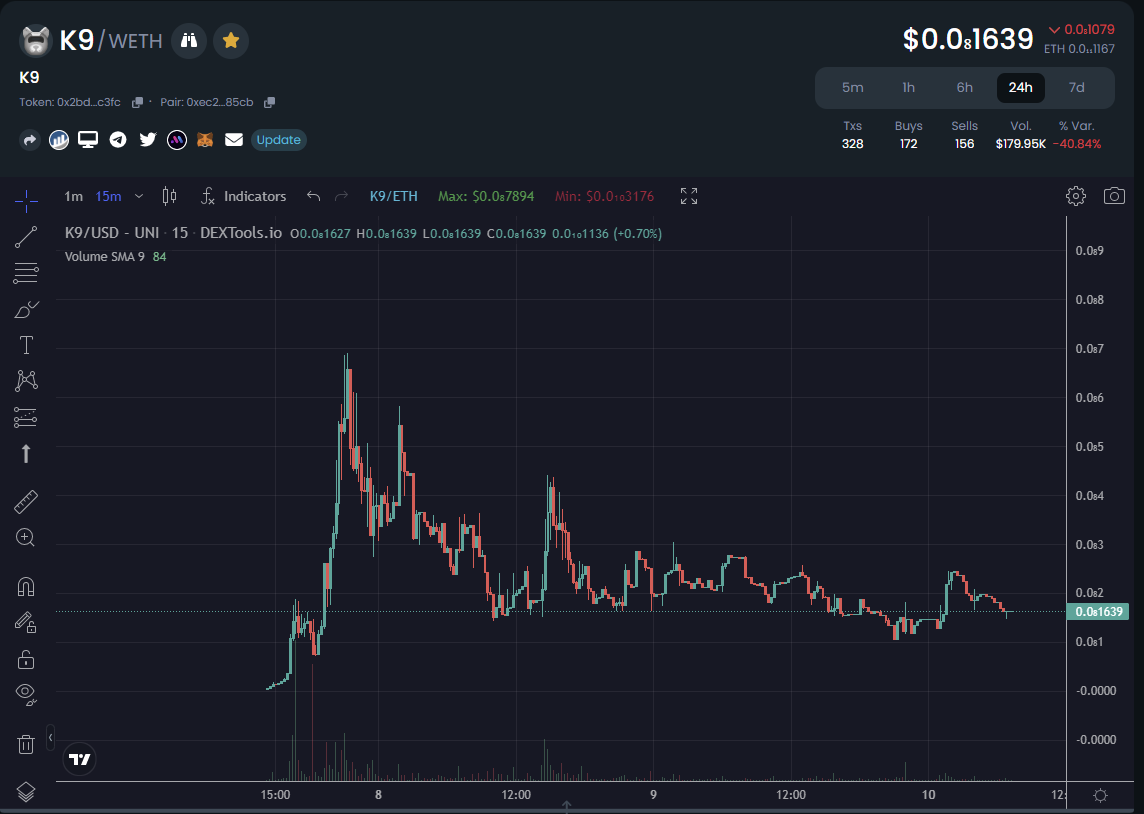Screen dimensions: 1144x814
Task: Click the Update button
Action: (279, 140)
